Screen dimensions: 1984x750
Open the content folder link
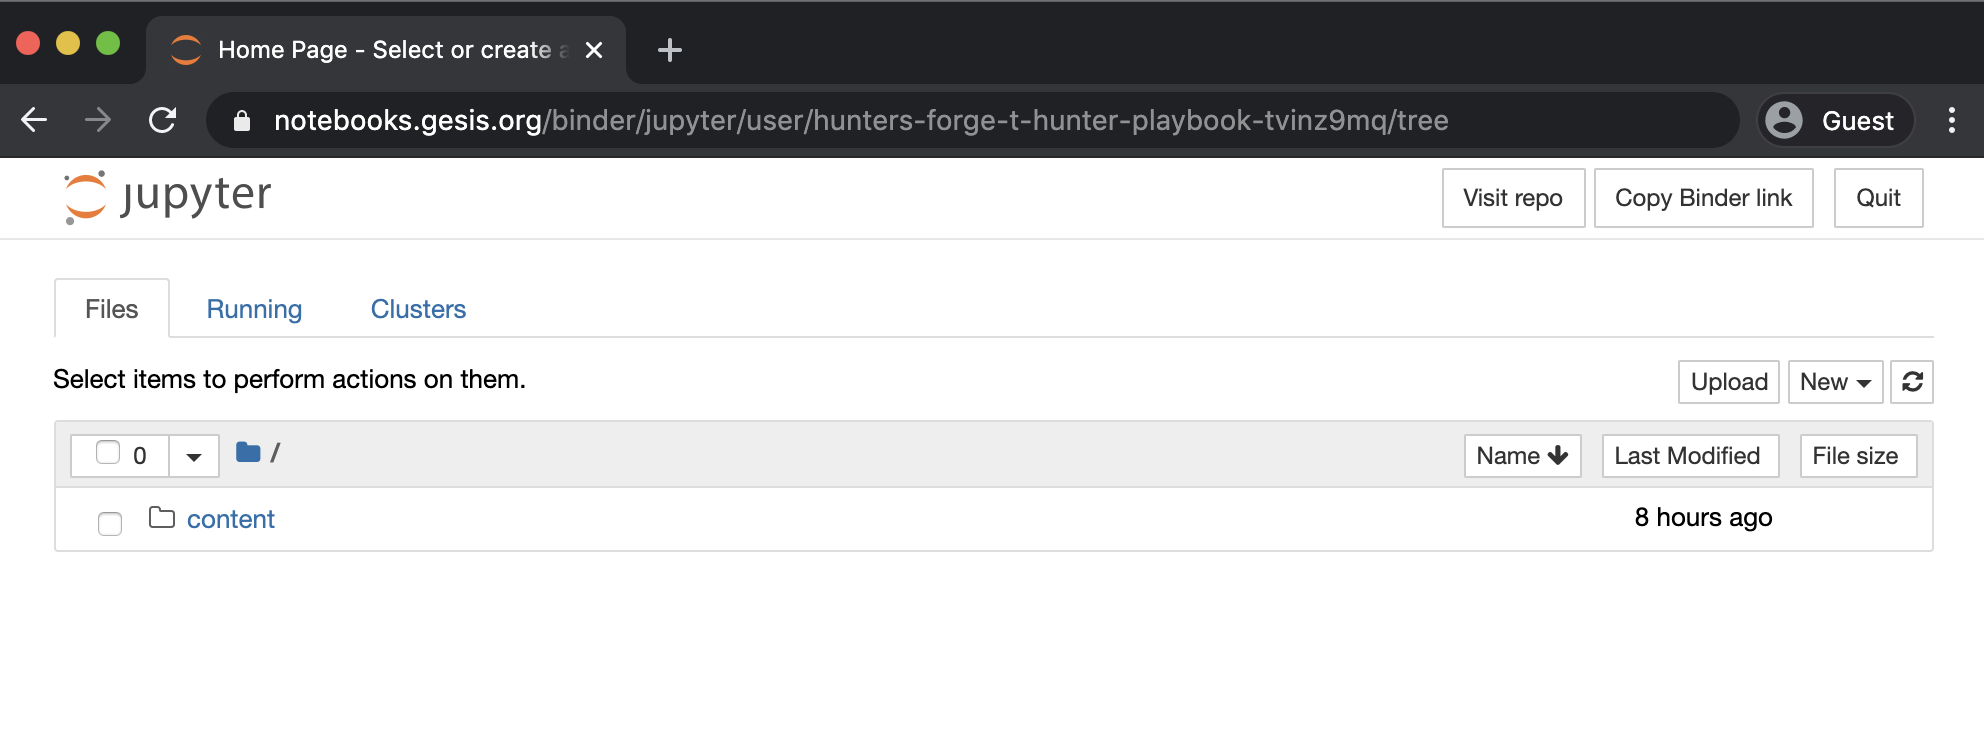click(230, 519)
